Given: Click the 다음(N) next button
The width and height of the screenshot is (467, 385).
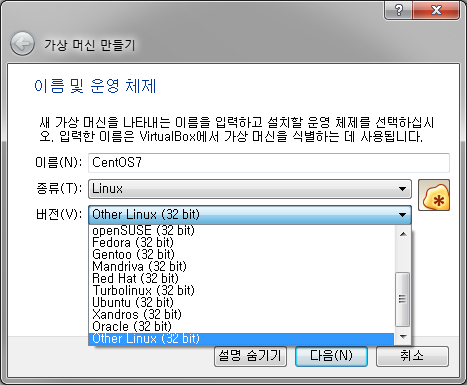Looking at the screenshot, I should tap(331, 356).
